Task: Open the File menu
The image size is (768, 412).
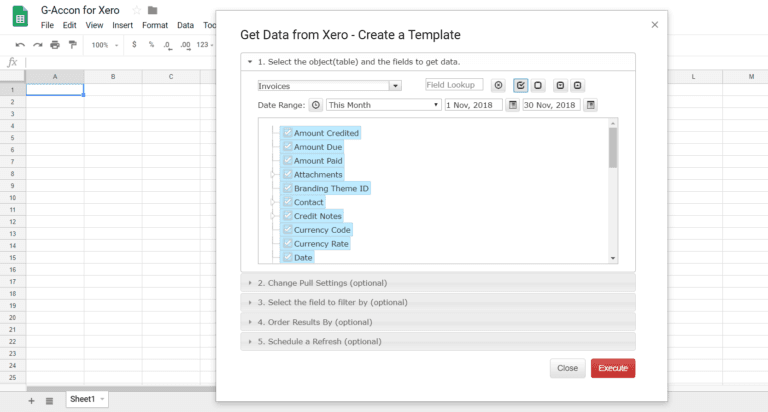Action: 47,25
